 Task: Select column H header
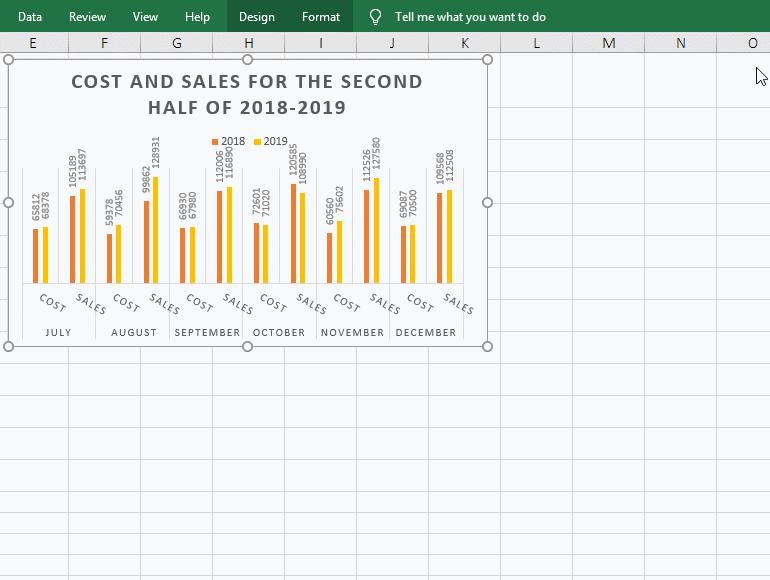[x=249, y=43]
